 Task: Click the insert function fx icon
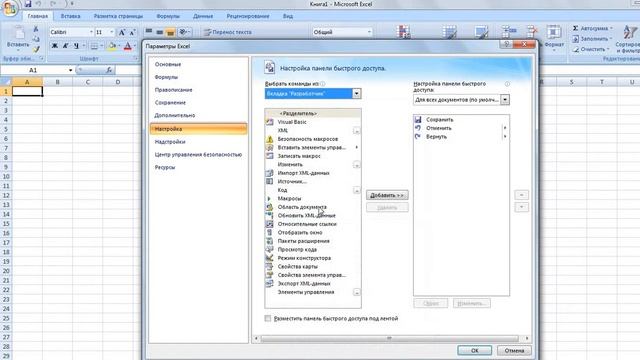109,70
